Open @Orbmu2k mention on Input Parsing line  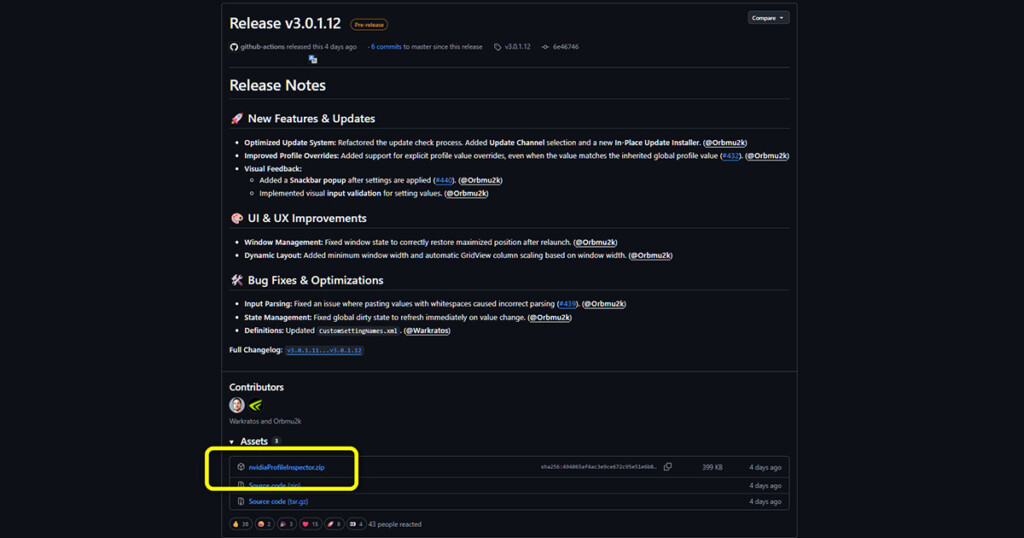click(604, 304)
